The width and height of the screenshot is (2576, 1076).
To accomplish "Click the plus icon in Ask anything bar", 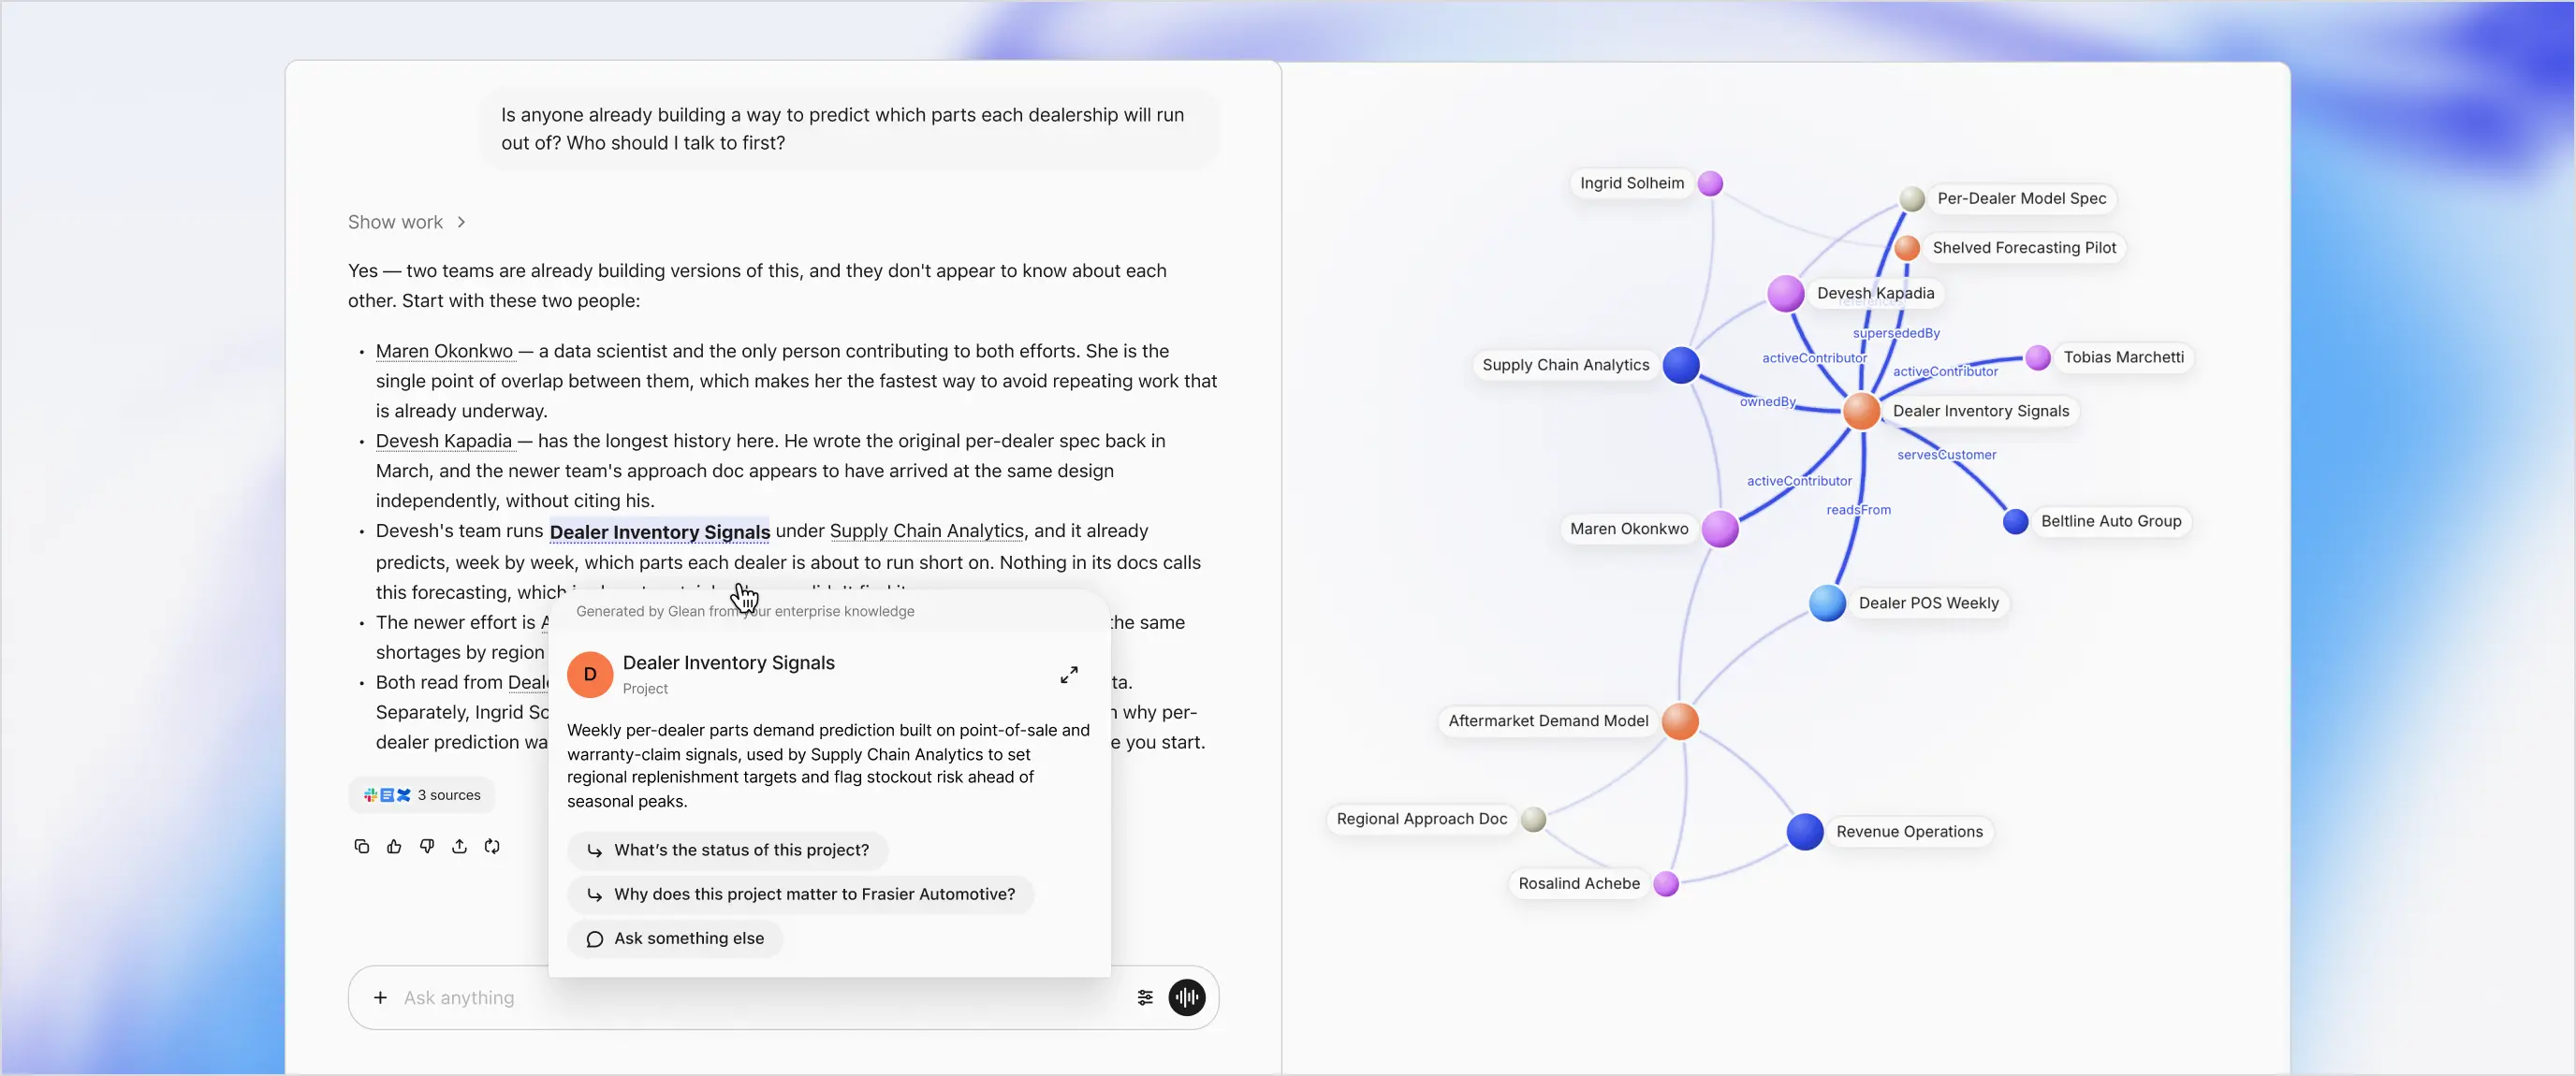I will click(380, 997).
